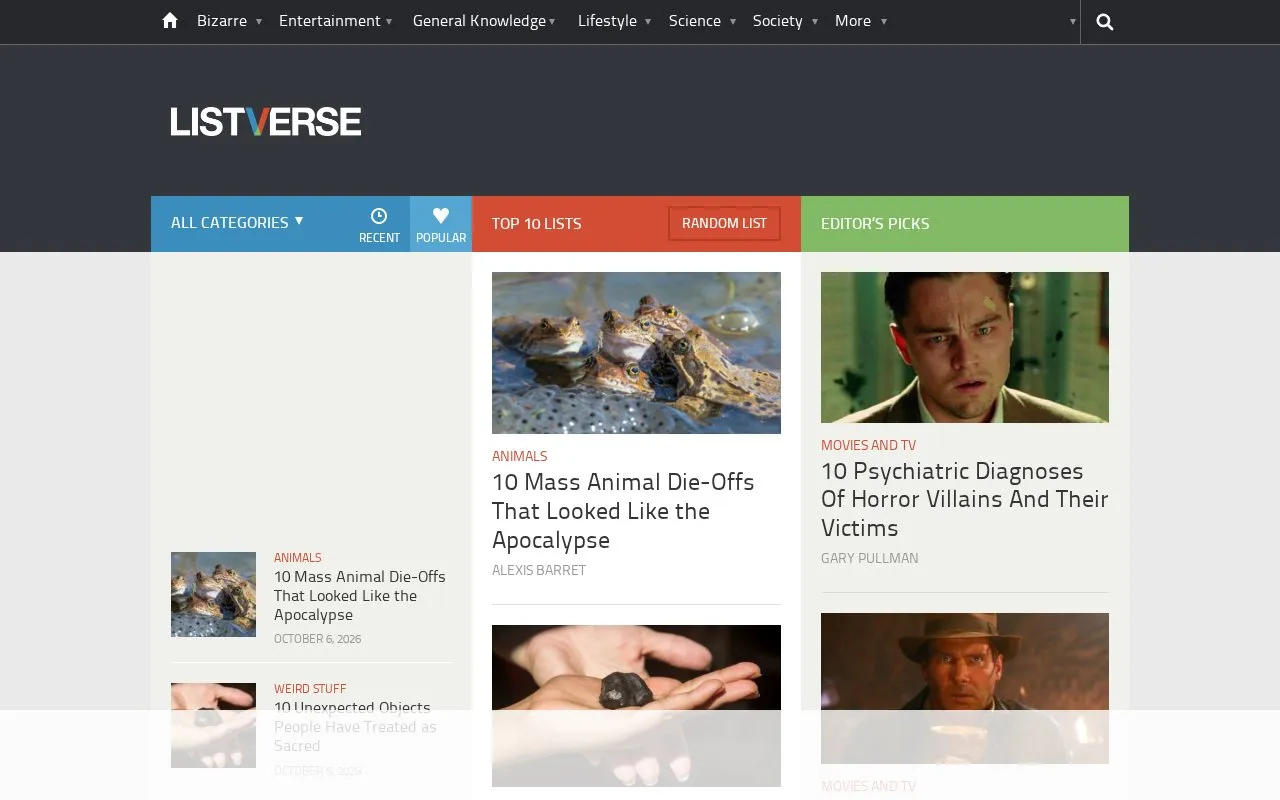Image resolution: width=1280 pixels, height=800 pixels.
Task: Expand the Lifestyle menu arrow
Action: pos(648,22)
